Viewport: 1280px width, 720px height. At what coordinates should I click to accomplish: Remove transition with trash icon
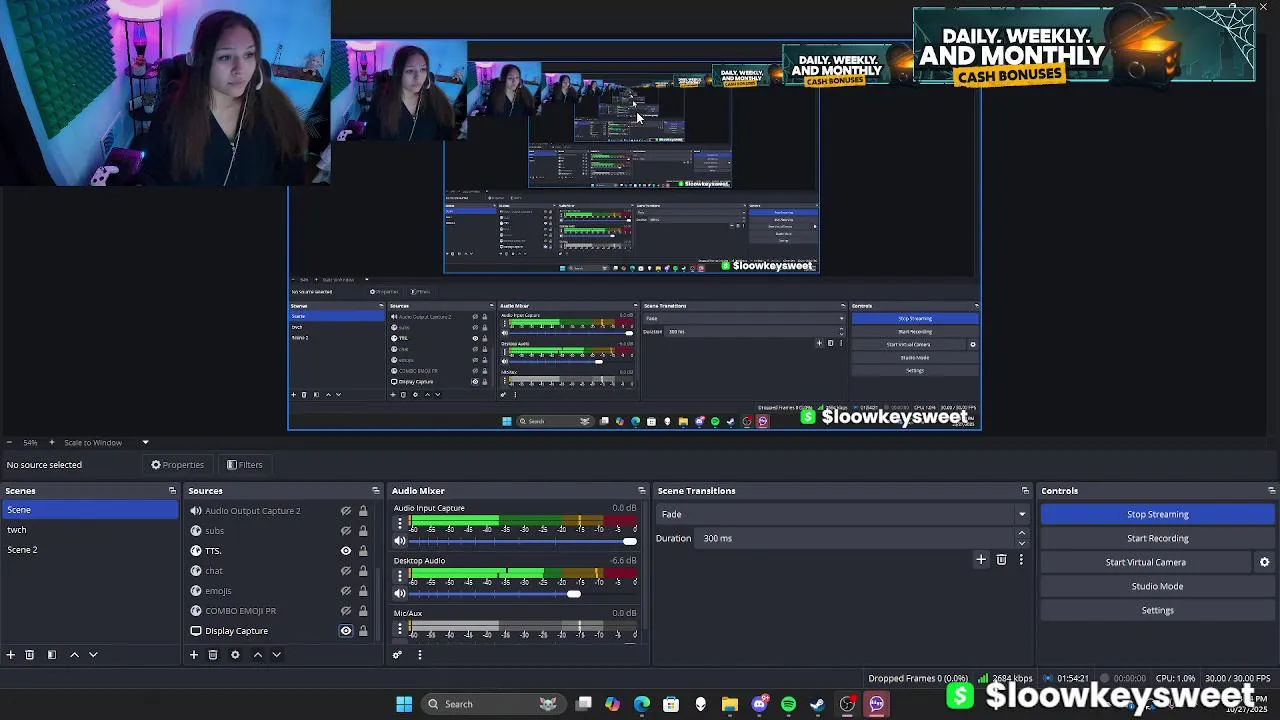click(x=1001, y=560)
